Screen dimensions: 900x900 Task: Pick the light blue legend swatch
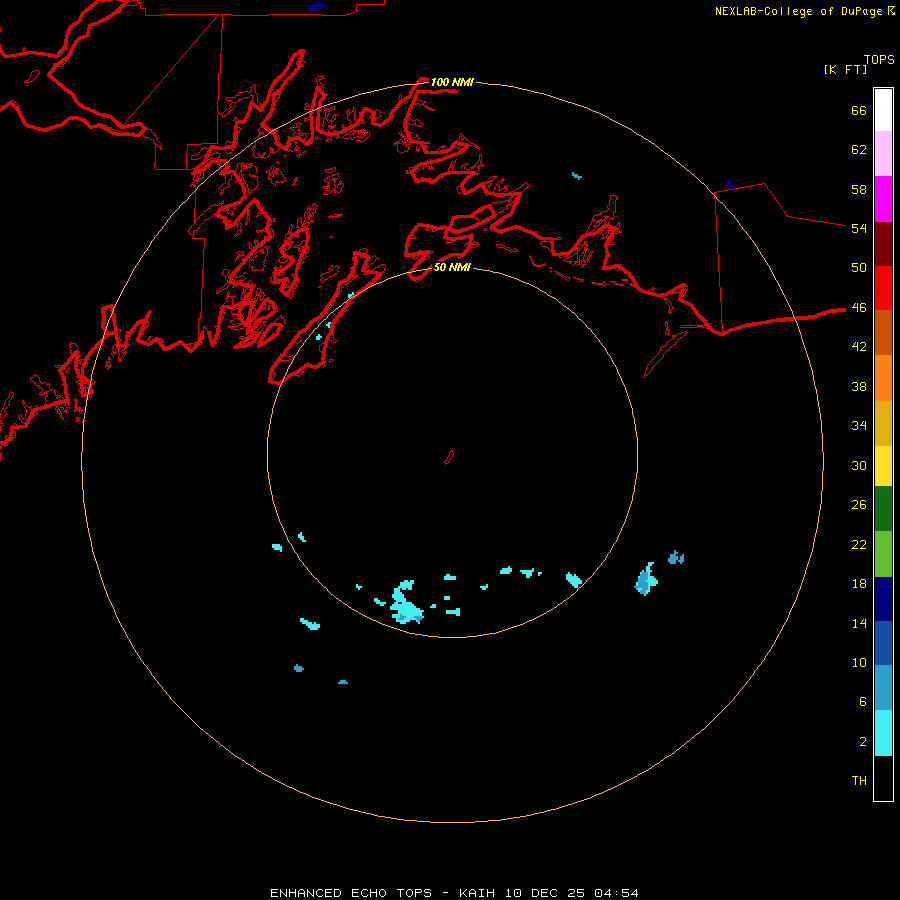[x=883, y=688]
